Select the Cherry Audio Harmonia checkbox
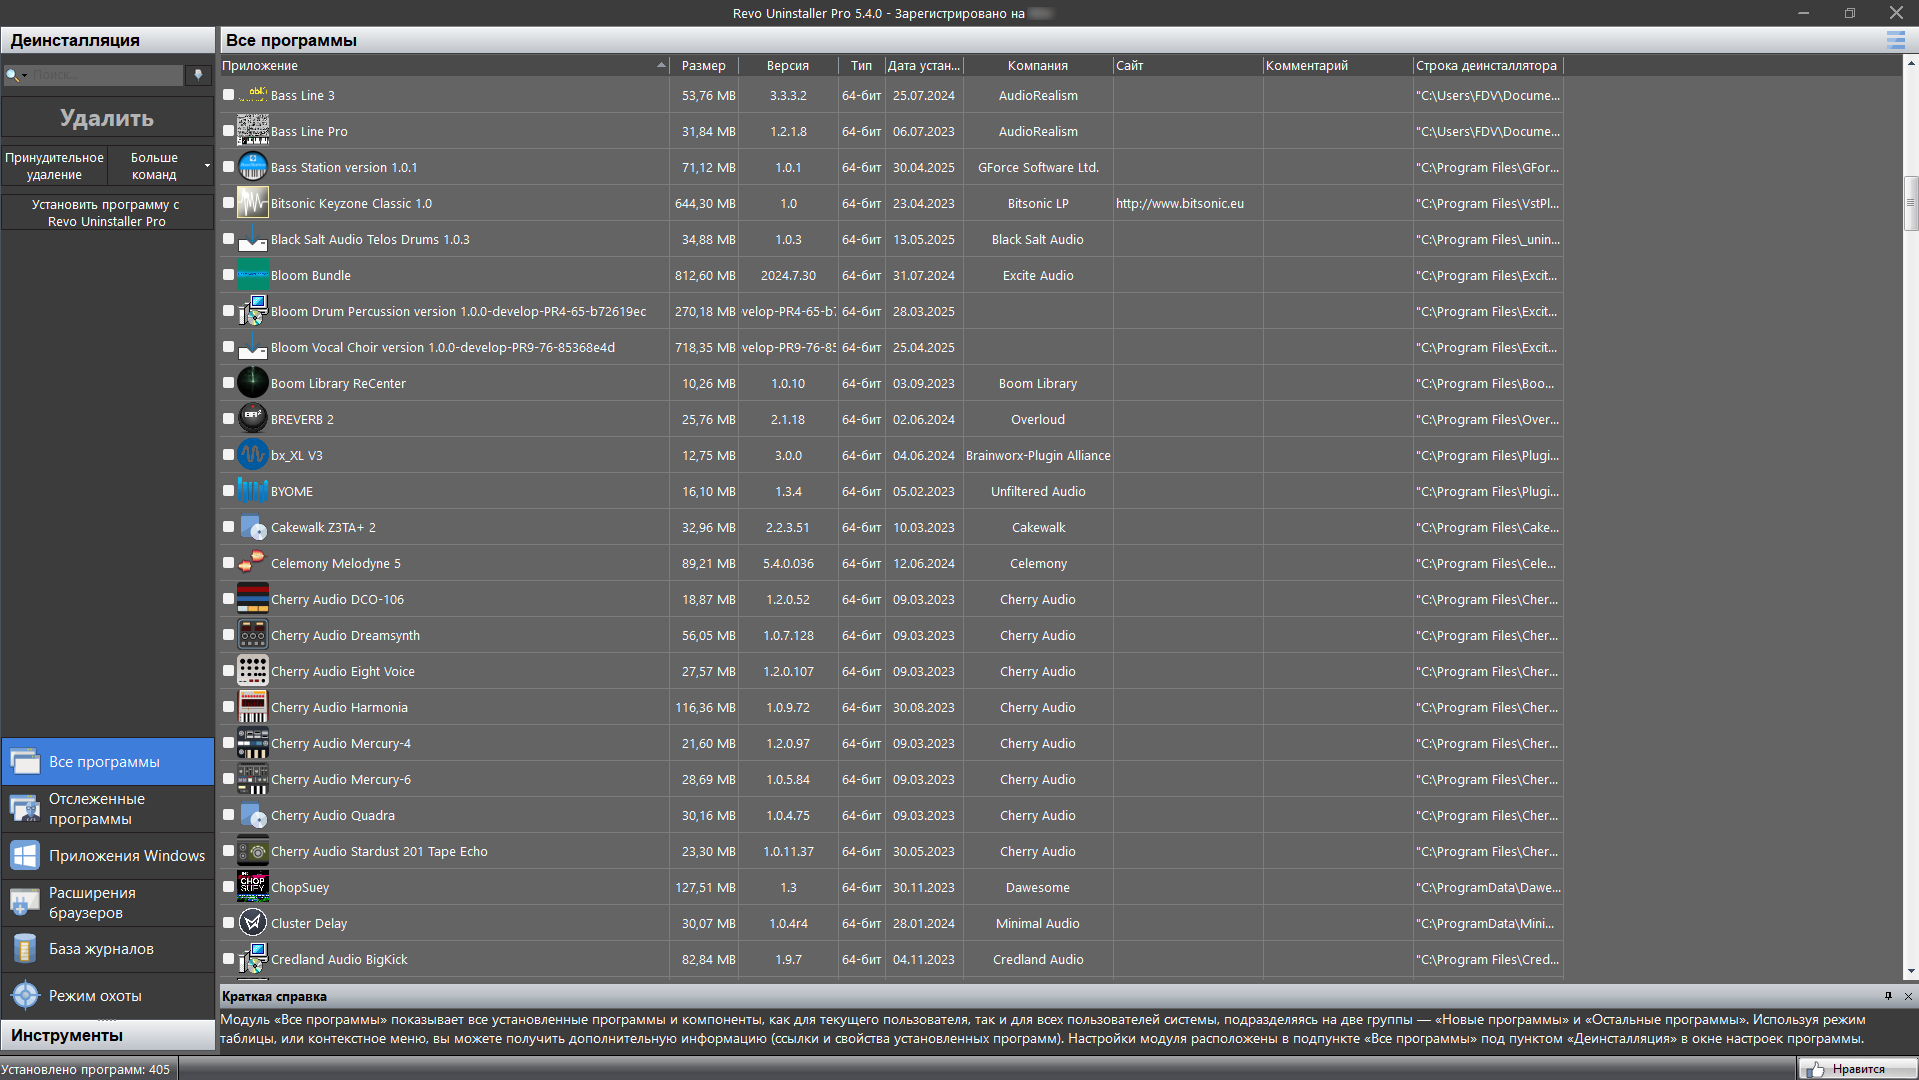1919x1080 pixels. pyautogui.click(x=229, y=707)
